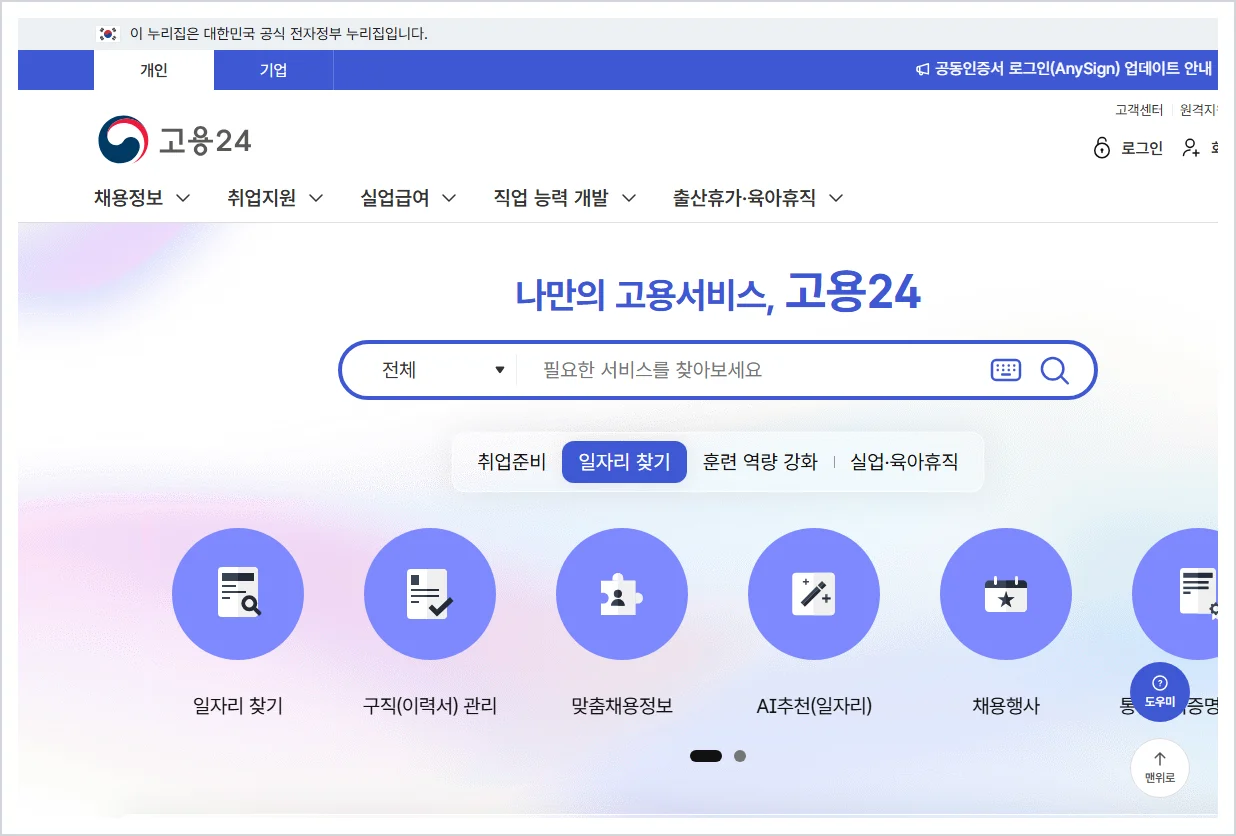The image size is (1236, 836).
Task: Click the first carousel page indicator
Action: pyautogui.click(x=706, y=756)
